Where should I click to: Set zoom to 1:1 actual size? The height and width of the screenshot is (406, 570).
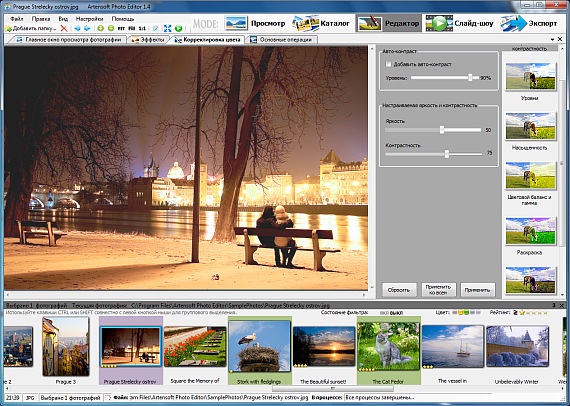click(142, 28)
